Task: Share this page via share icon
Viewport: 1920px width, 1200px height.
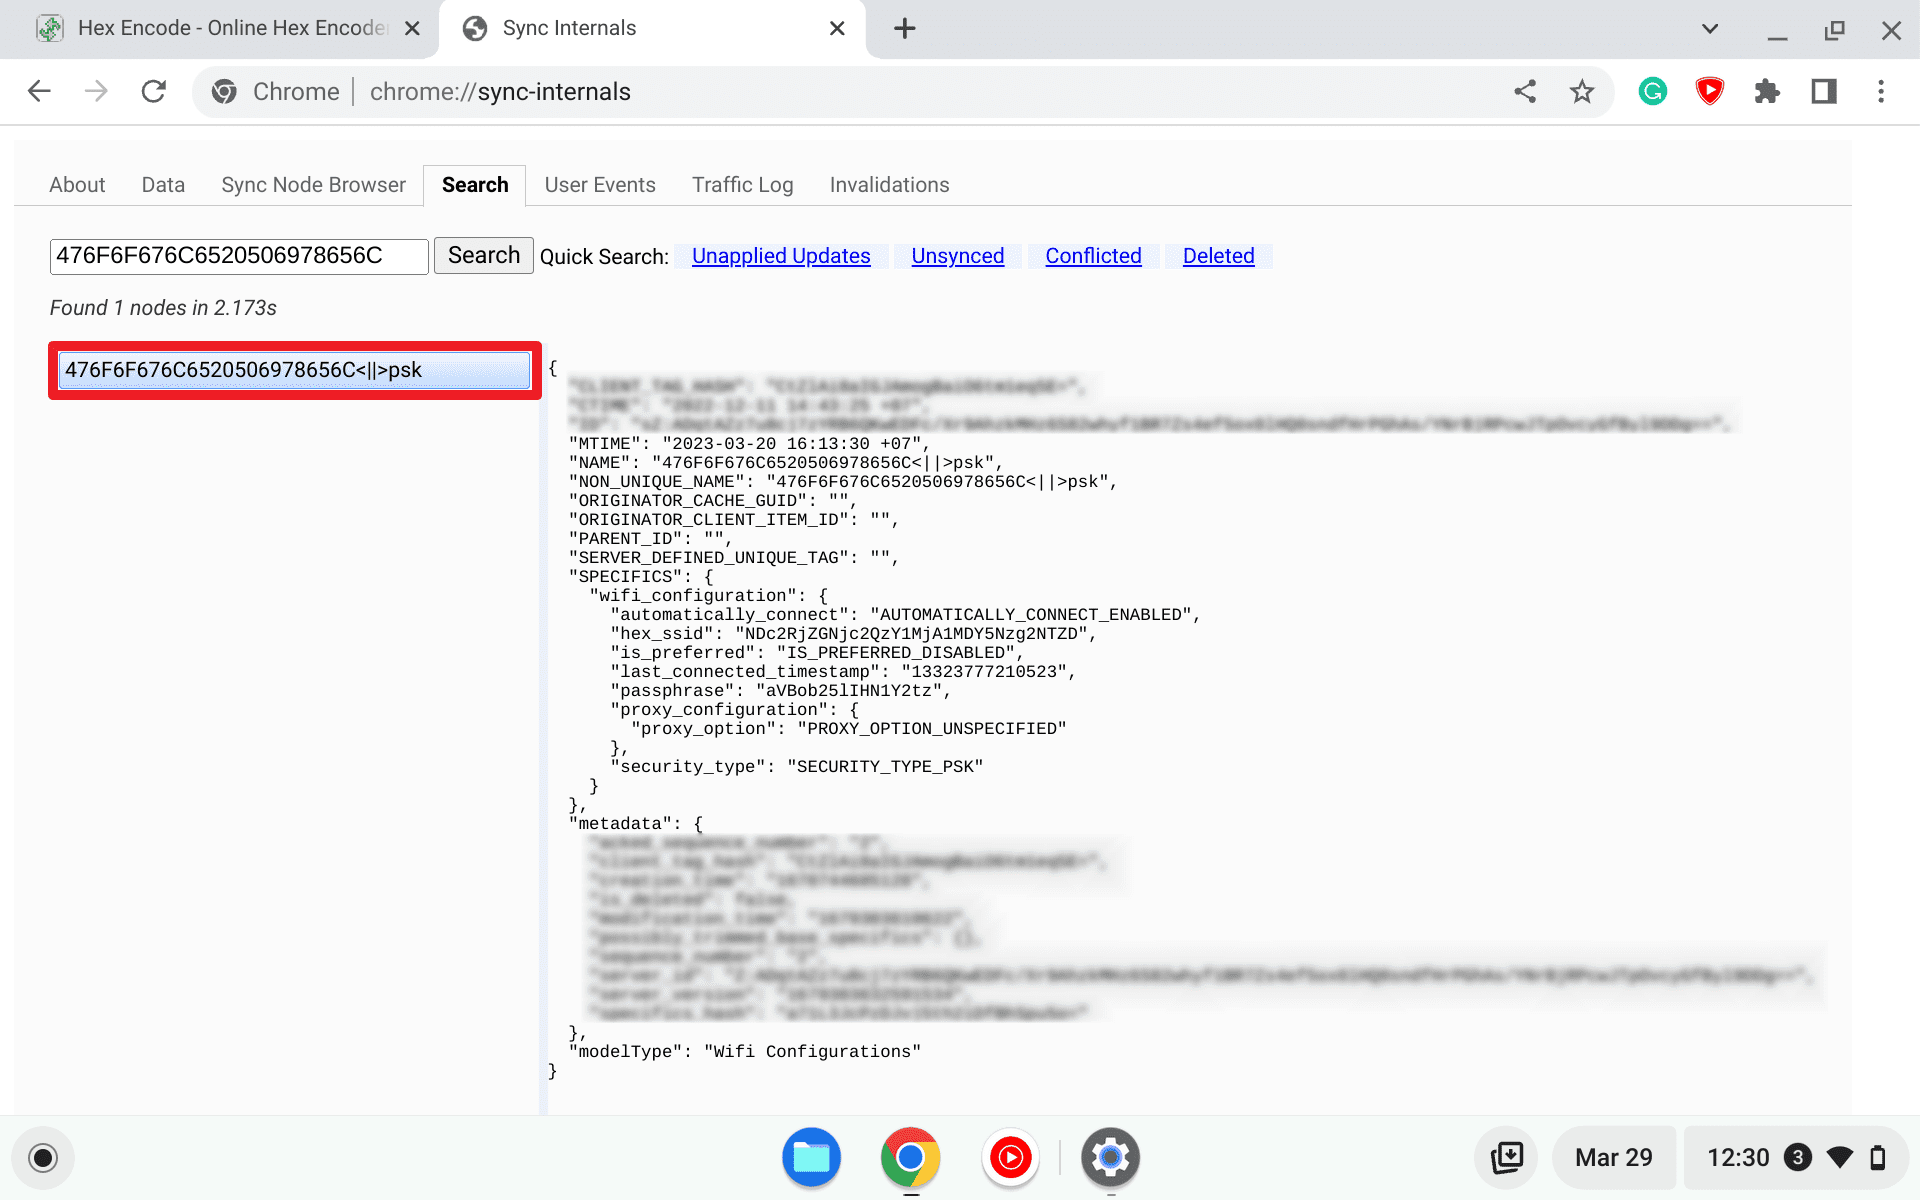Action: coord(1525,91)
